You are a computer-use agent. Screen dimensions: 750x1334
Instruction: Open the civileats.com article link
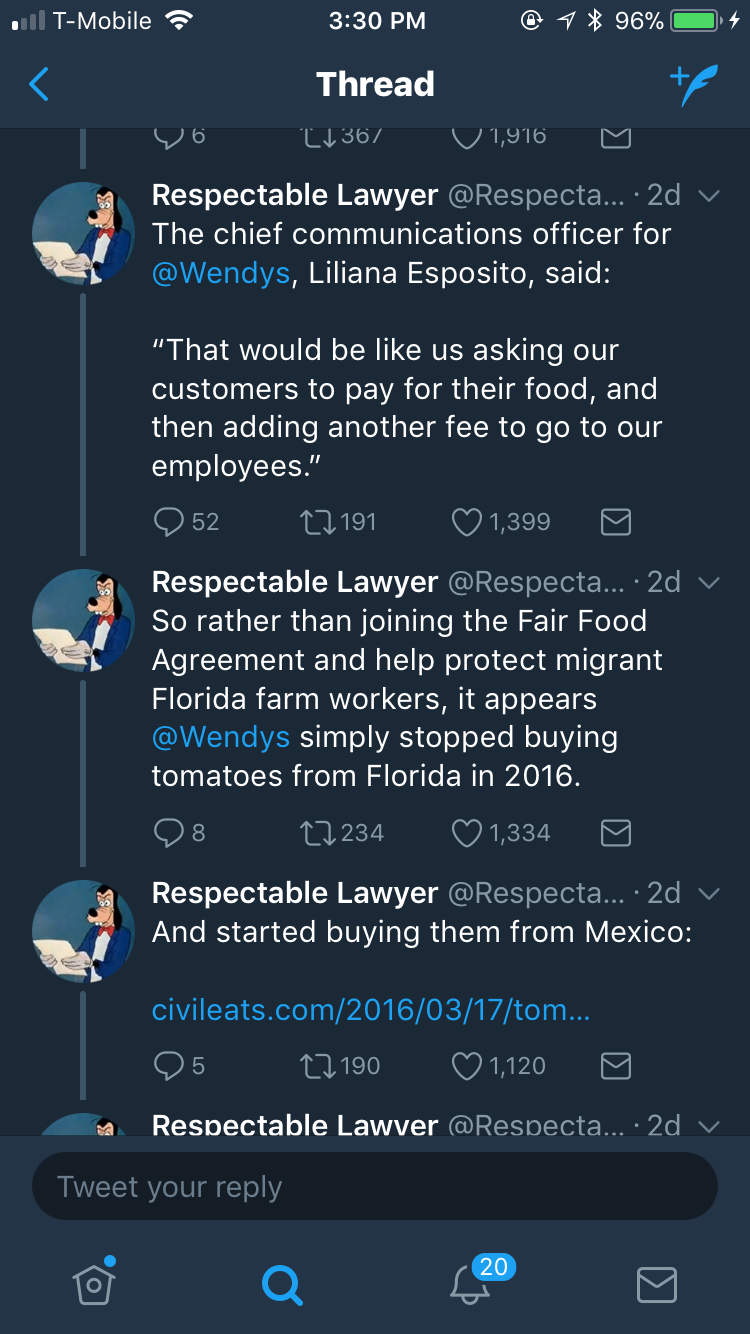coord(370,1011)
